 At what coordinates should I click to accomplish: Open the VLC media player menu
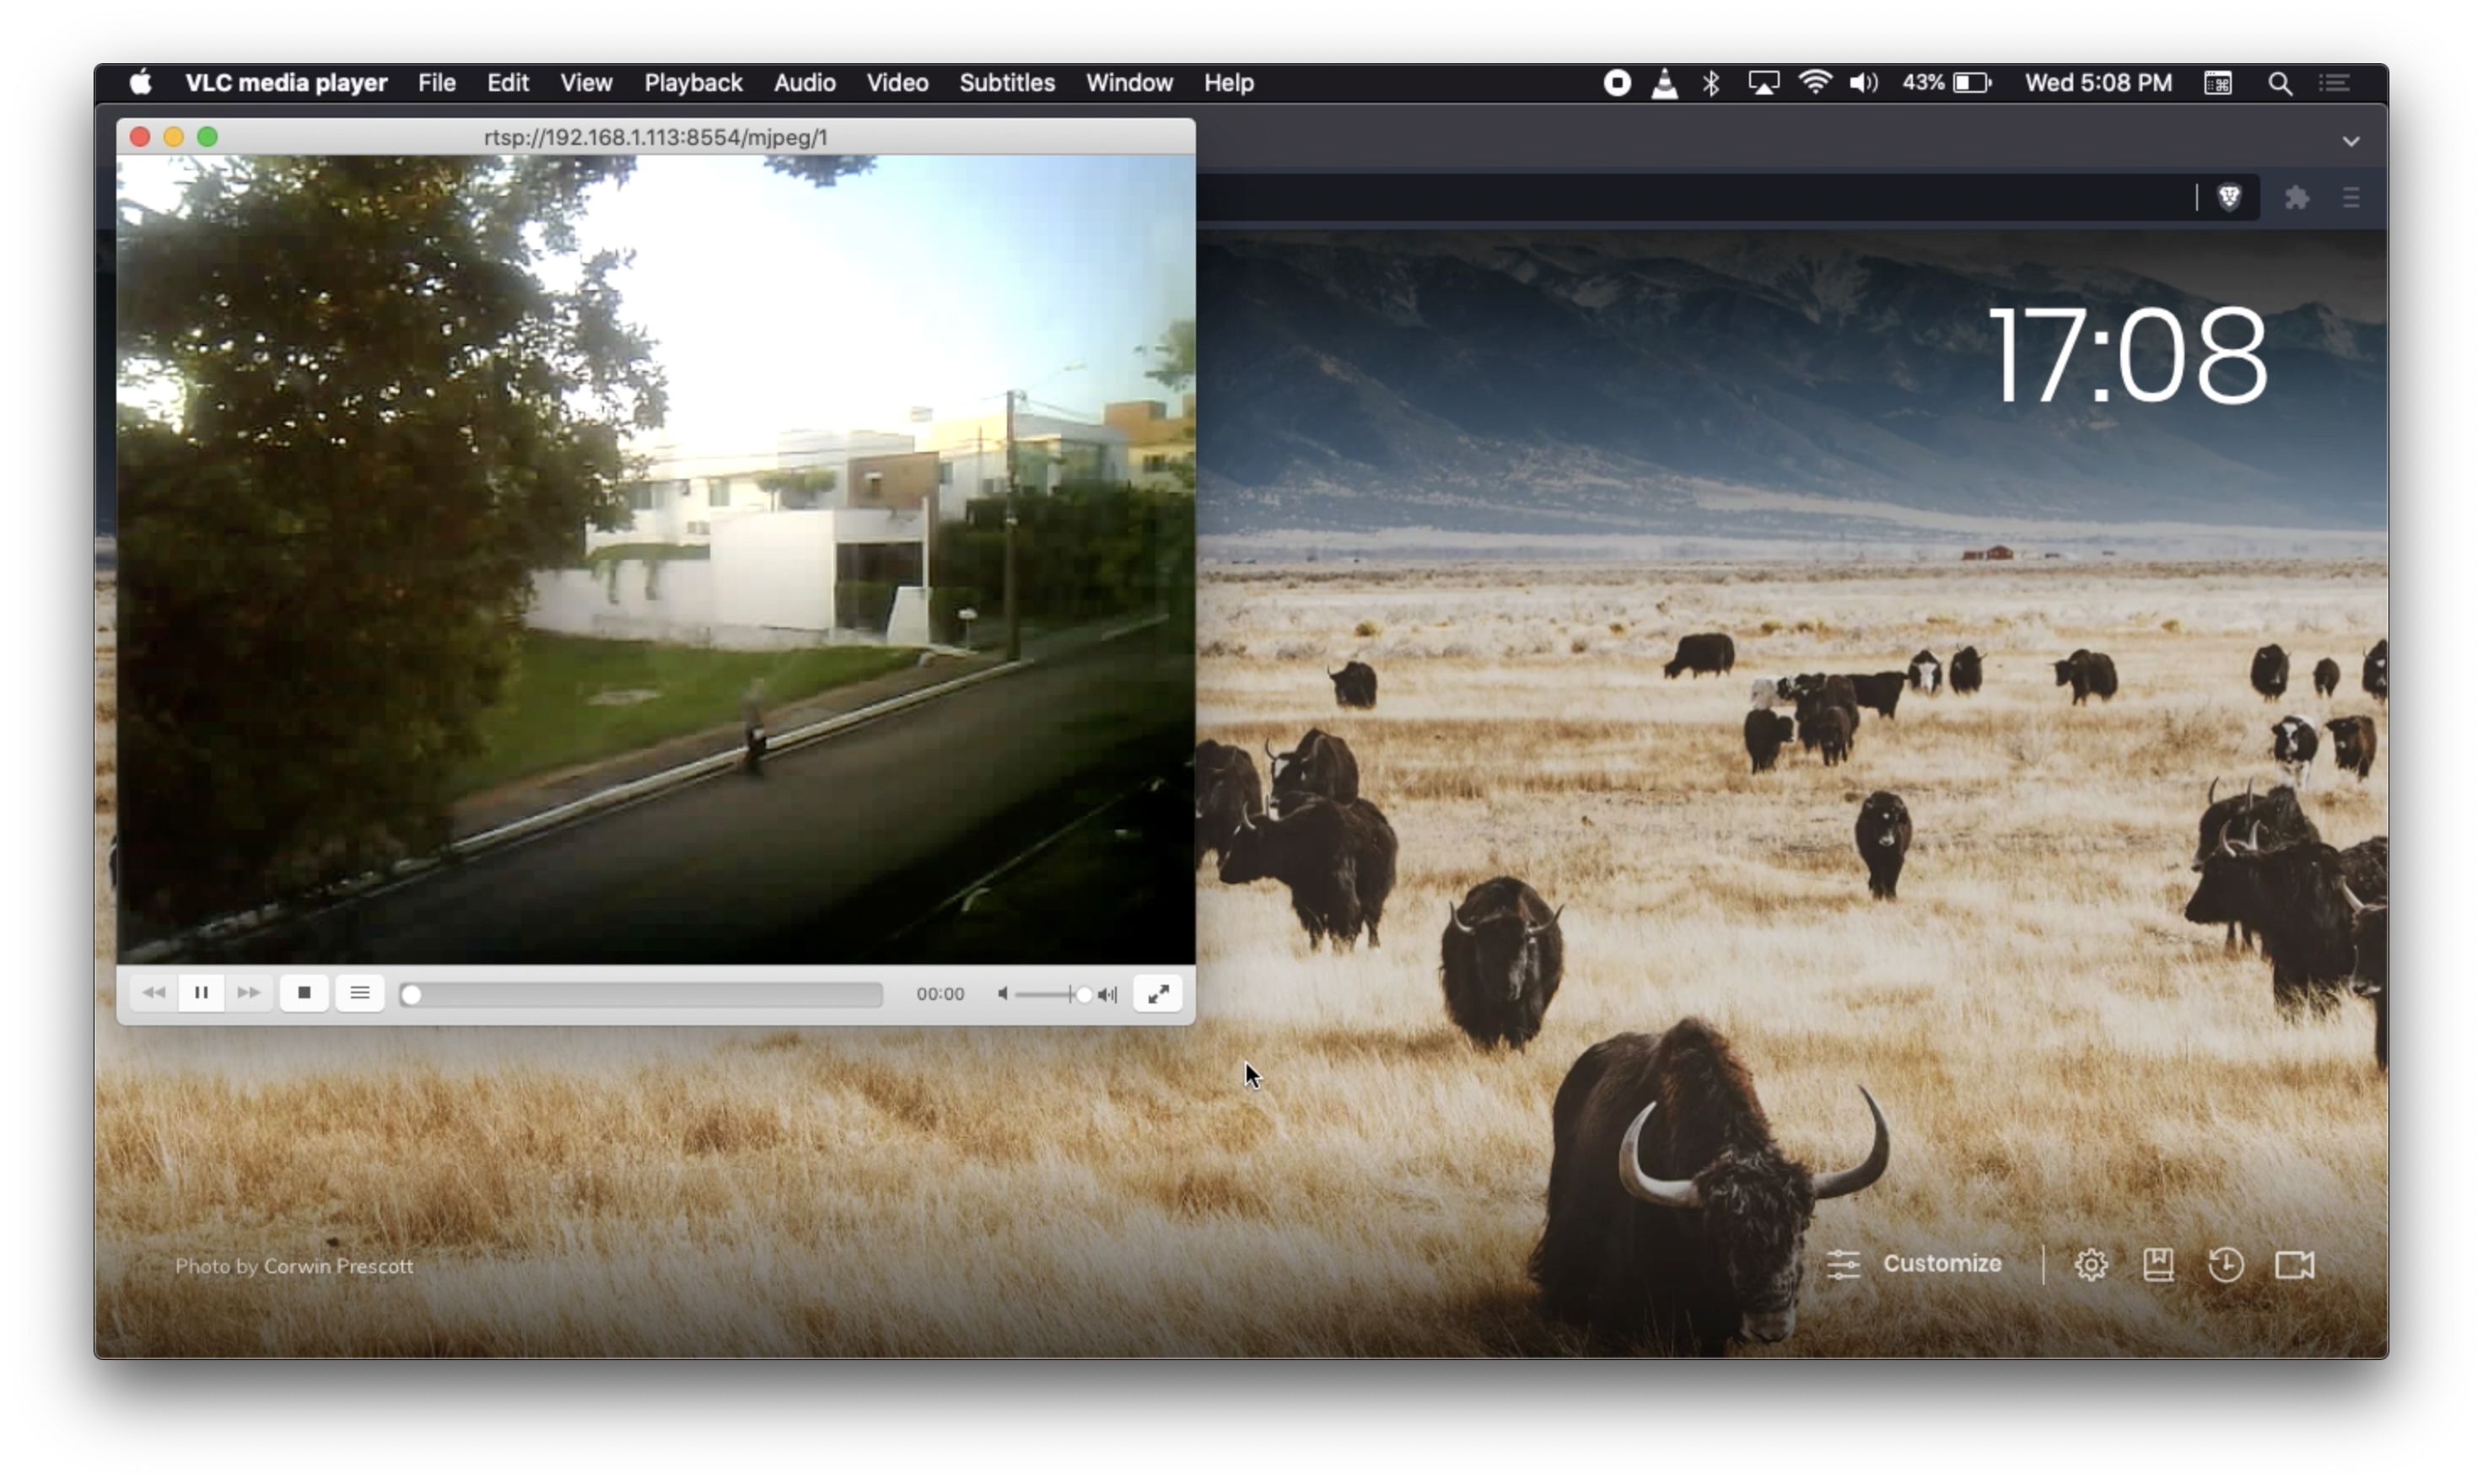click(286, 83)
